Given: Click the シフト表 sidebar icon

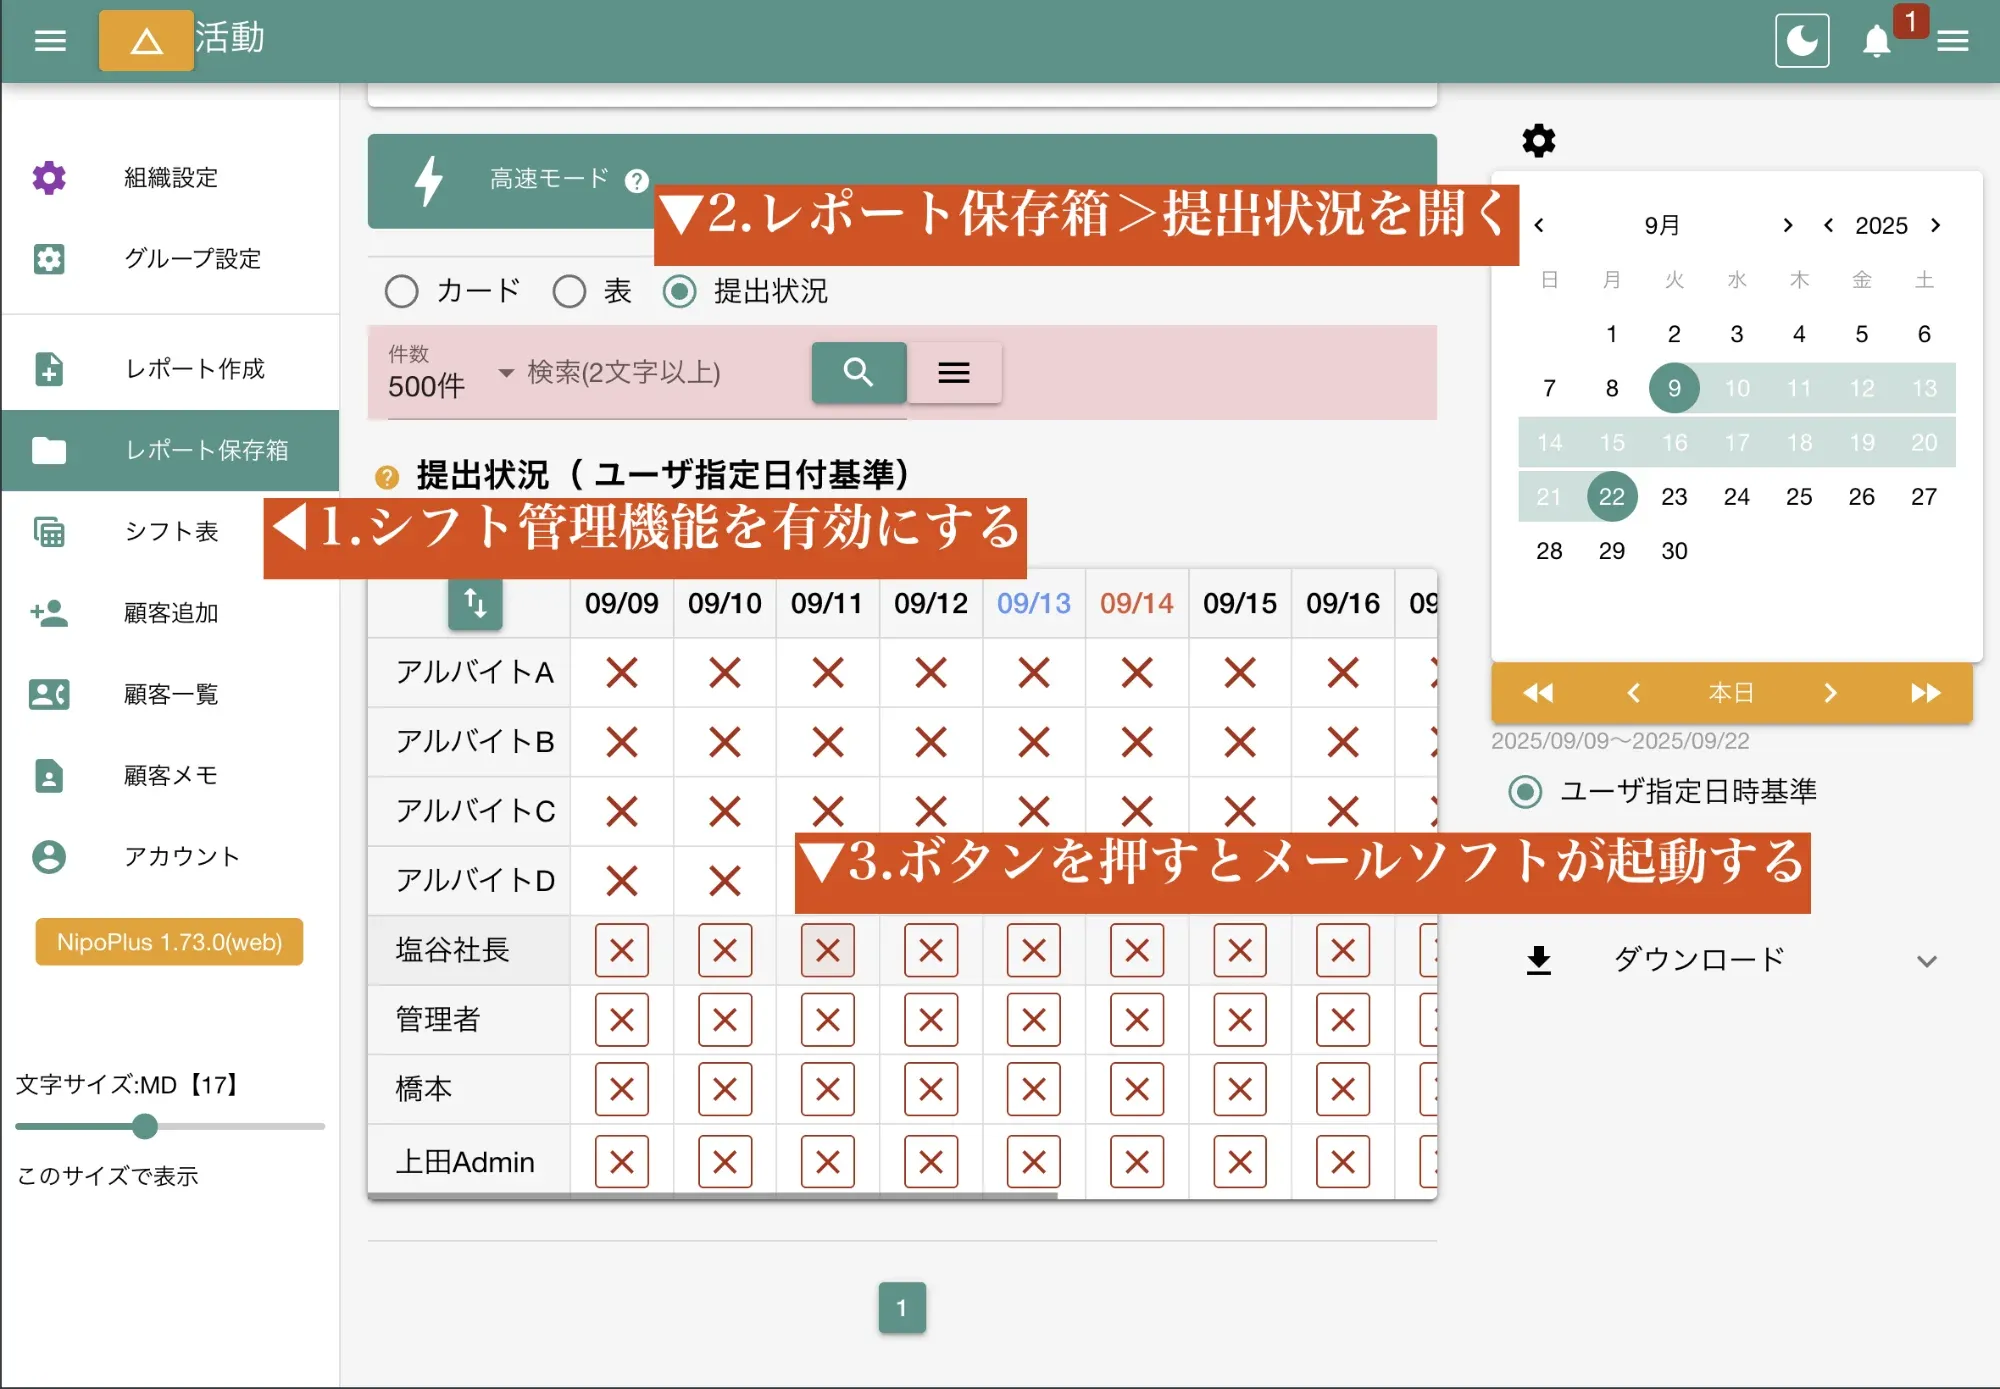Looking at the screenshot, I should point(50,532).
